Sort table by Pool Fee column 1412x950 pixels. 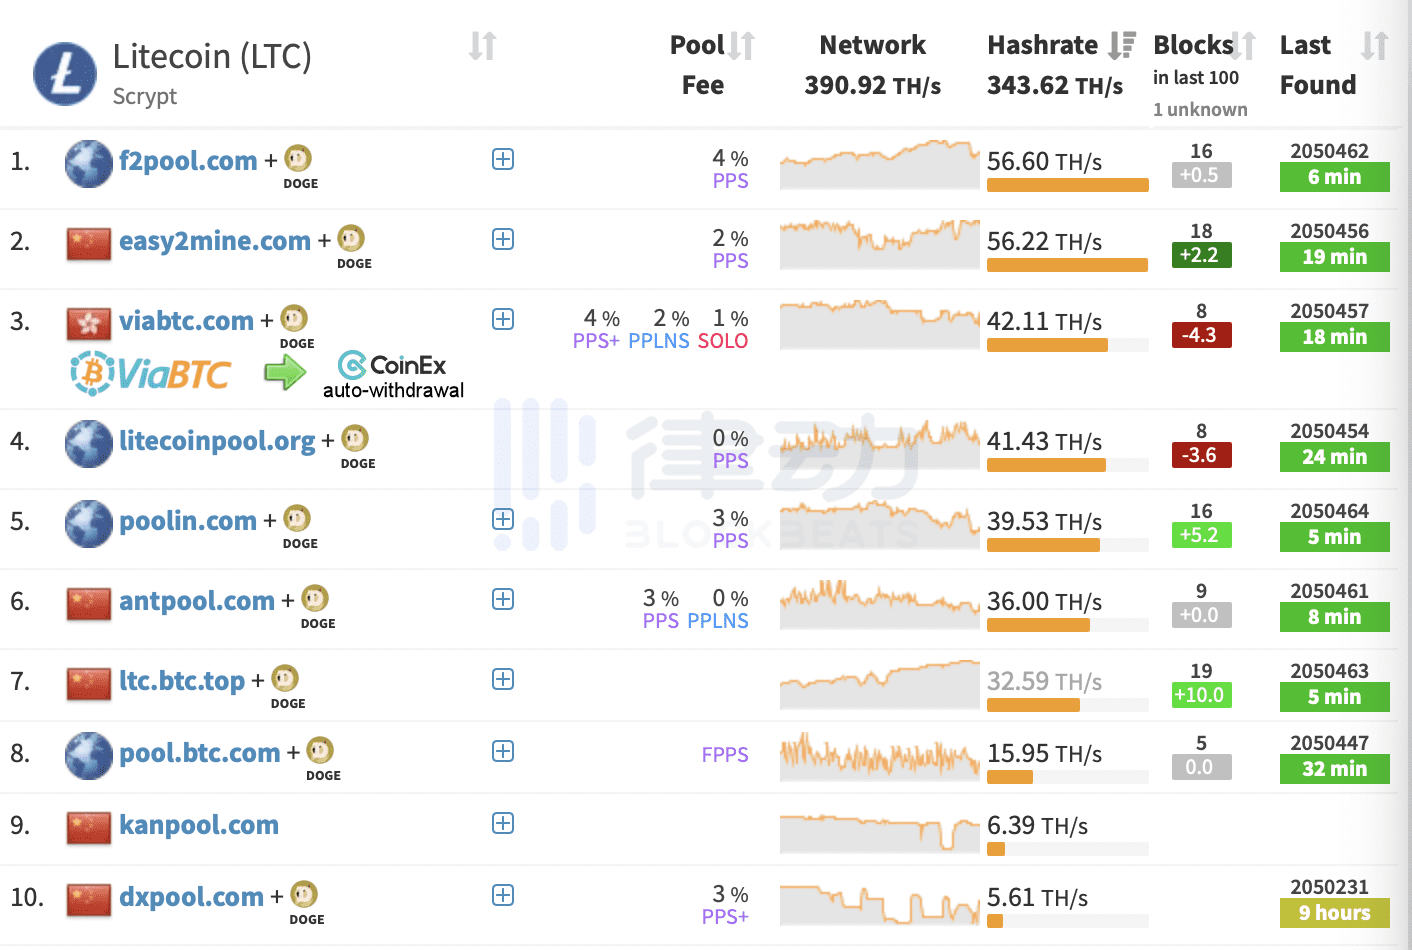pos(742,46)
